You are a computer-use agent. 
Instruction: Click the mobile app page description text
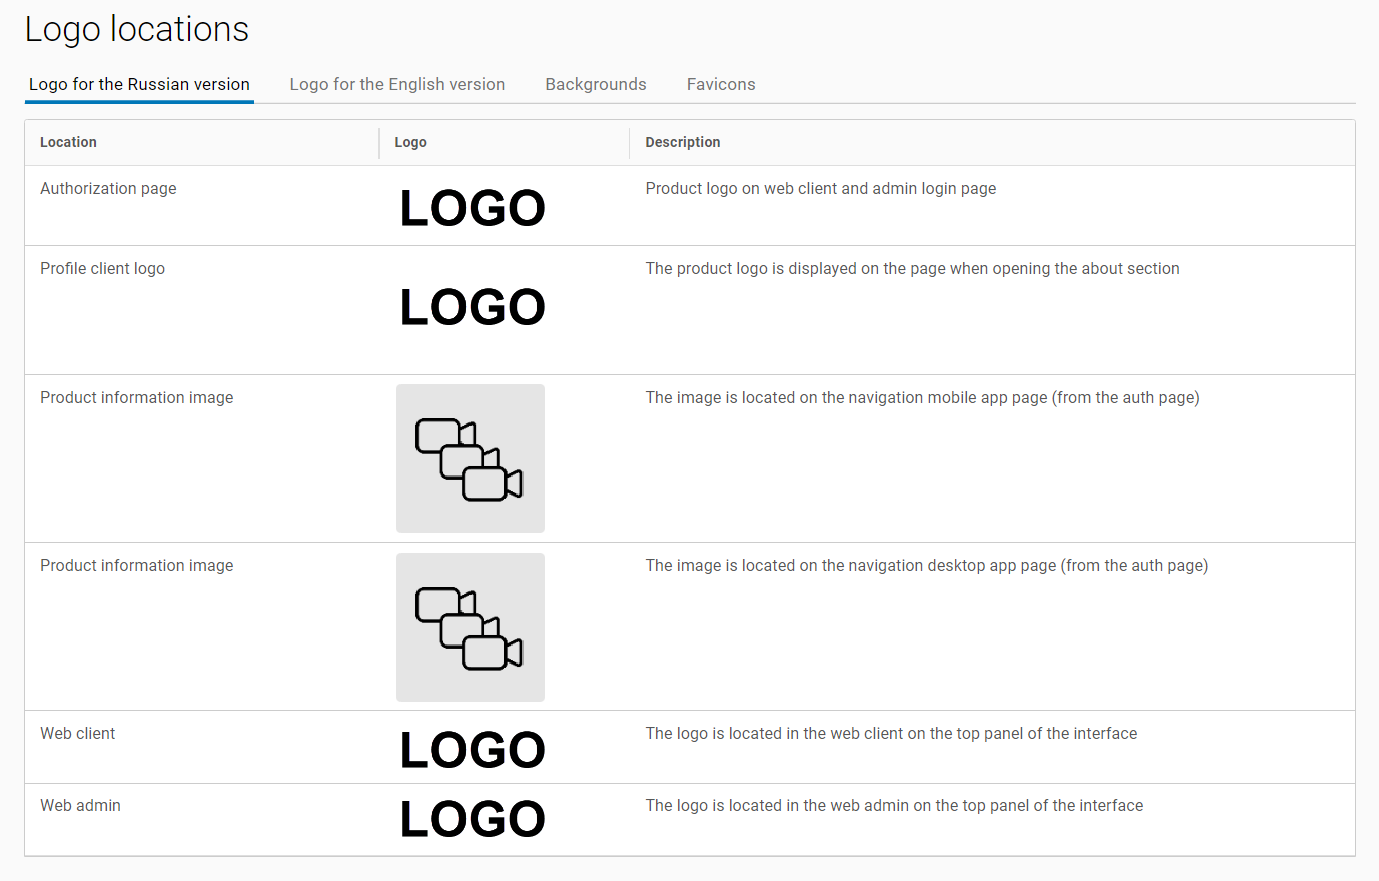pos(921,397)
